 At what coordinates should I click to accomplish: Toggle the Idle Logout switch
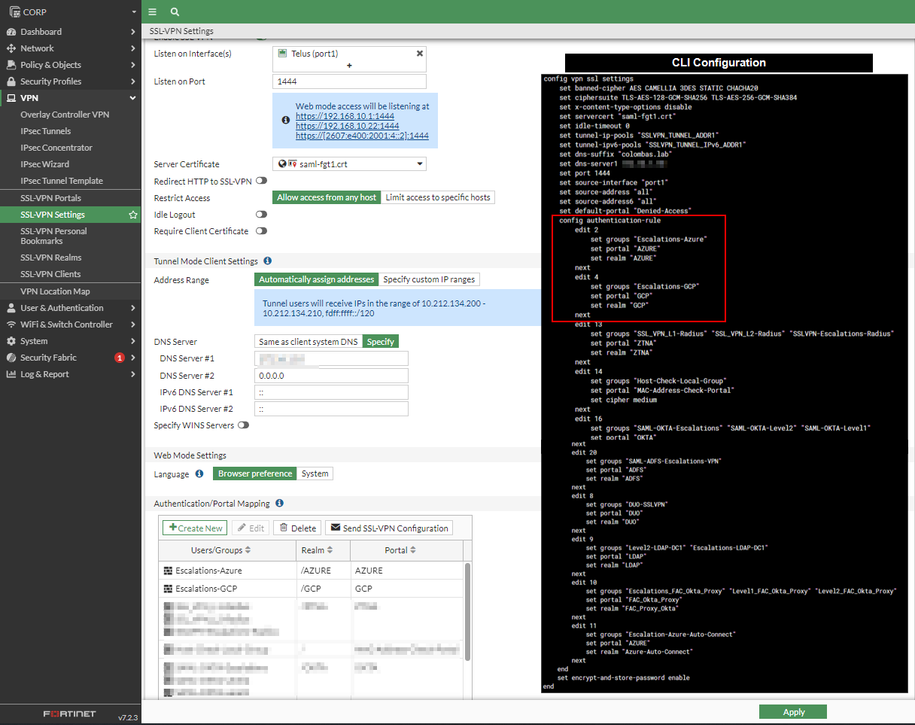click(x=261, y=214)
